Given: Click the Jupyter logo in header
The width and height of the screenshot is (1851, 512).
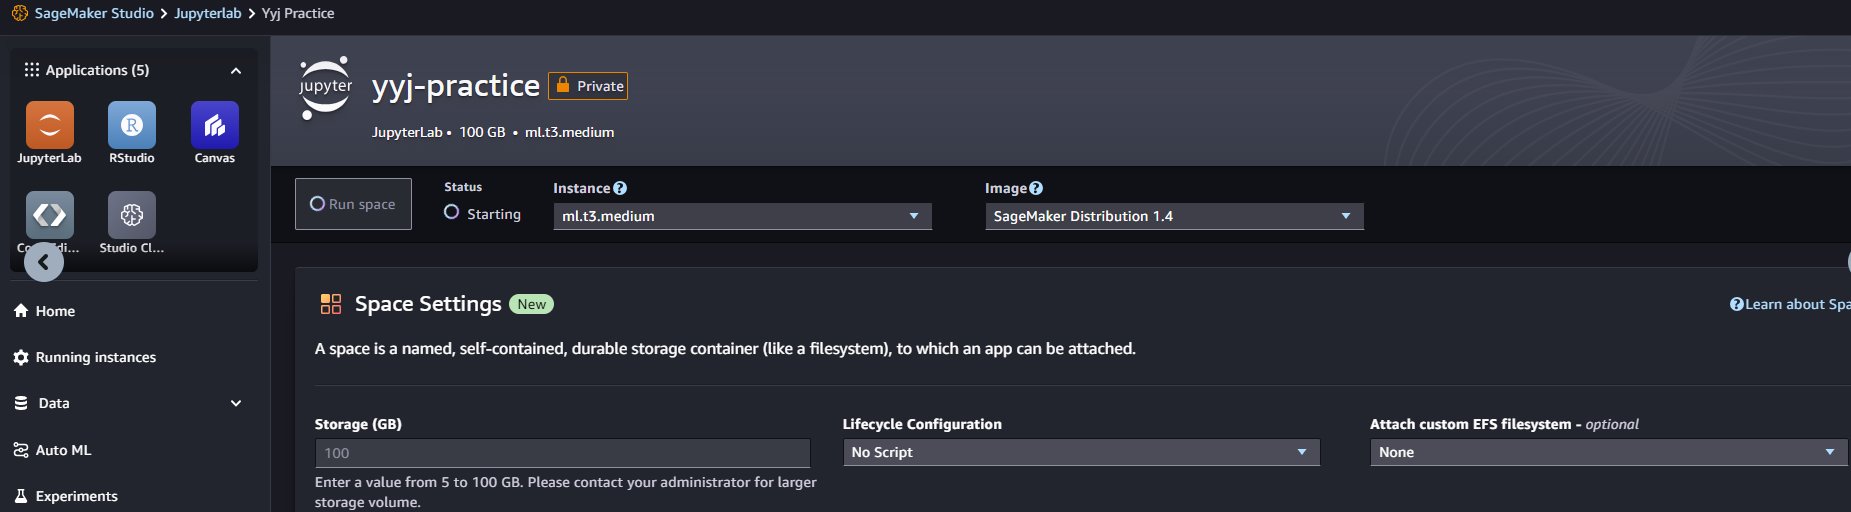Looking at the screenshot, I should point(325,88).
